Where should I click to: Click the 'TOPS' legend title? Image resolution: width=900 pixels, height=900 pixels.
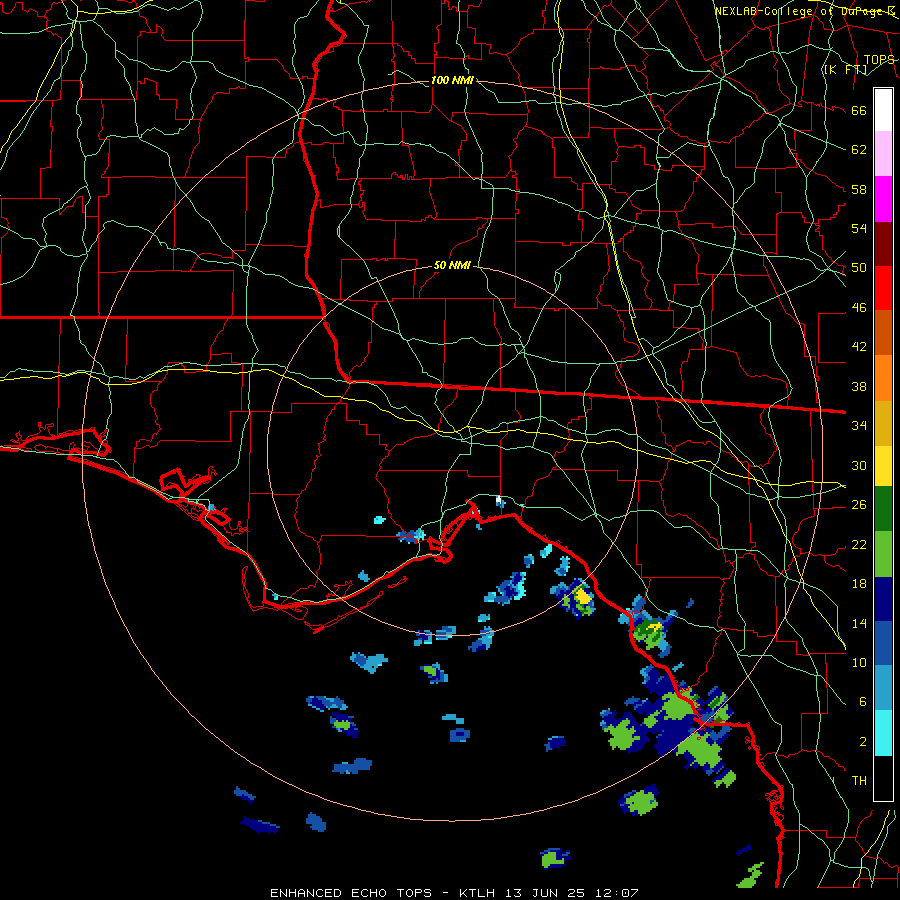point(879,60)
